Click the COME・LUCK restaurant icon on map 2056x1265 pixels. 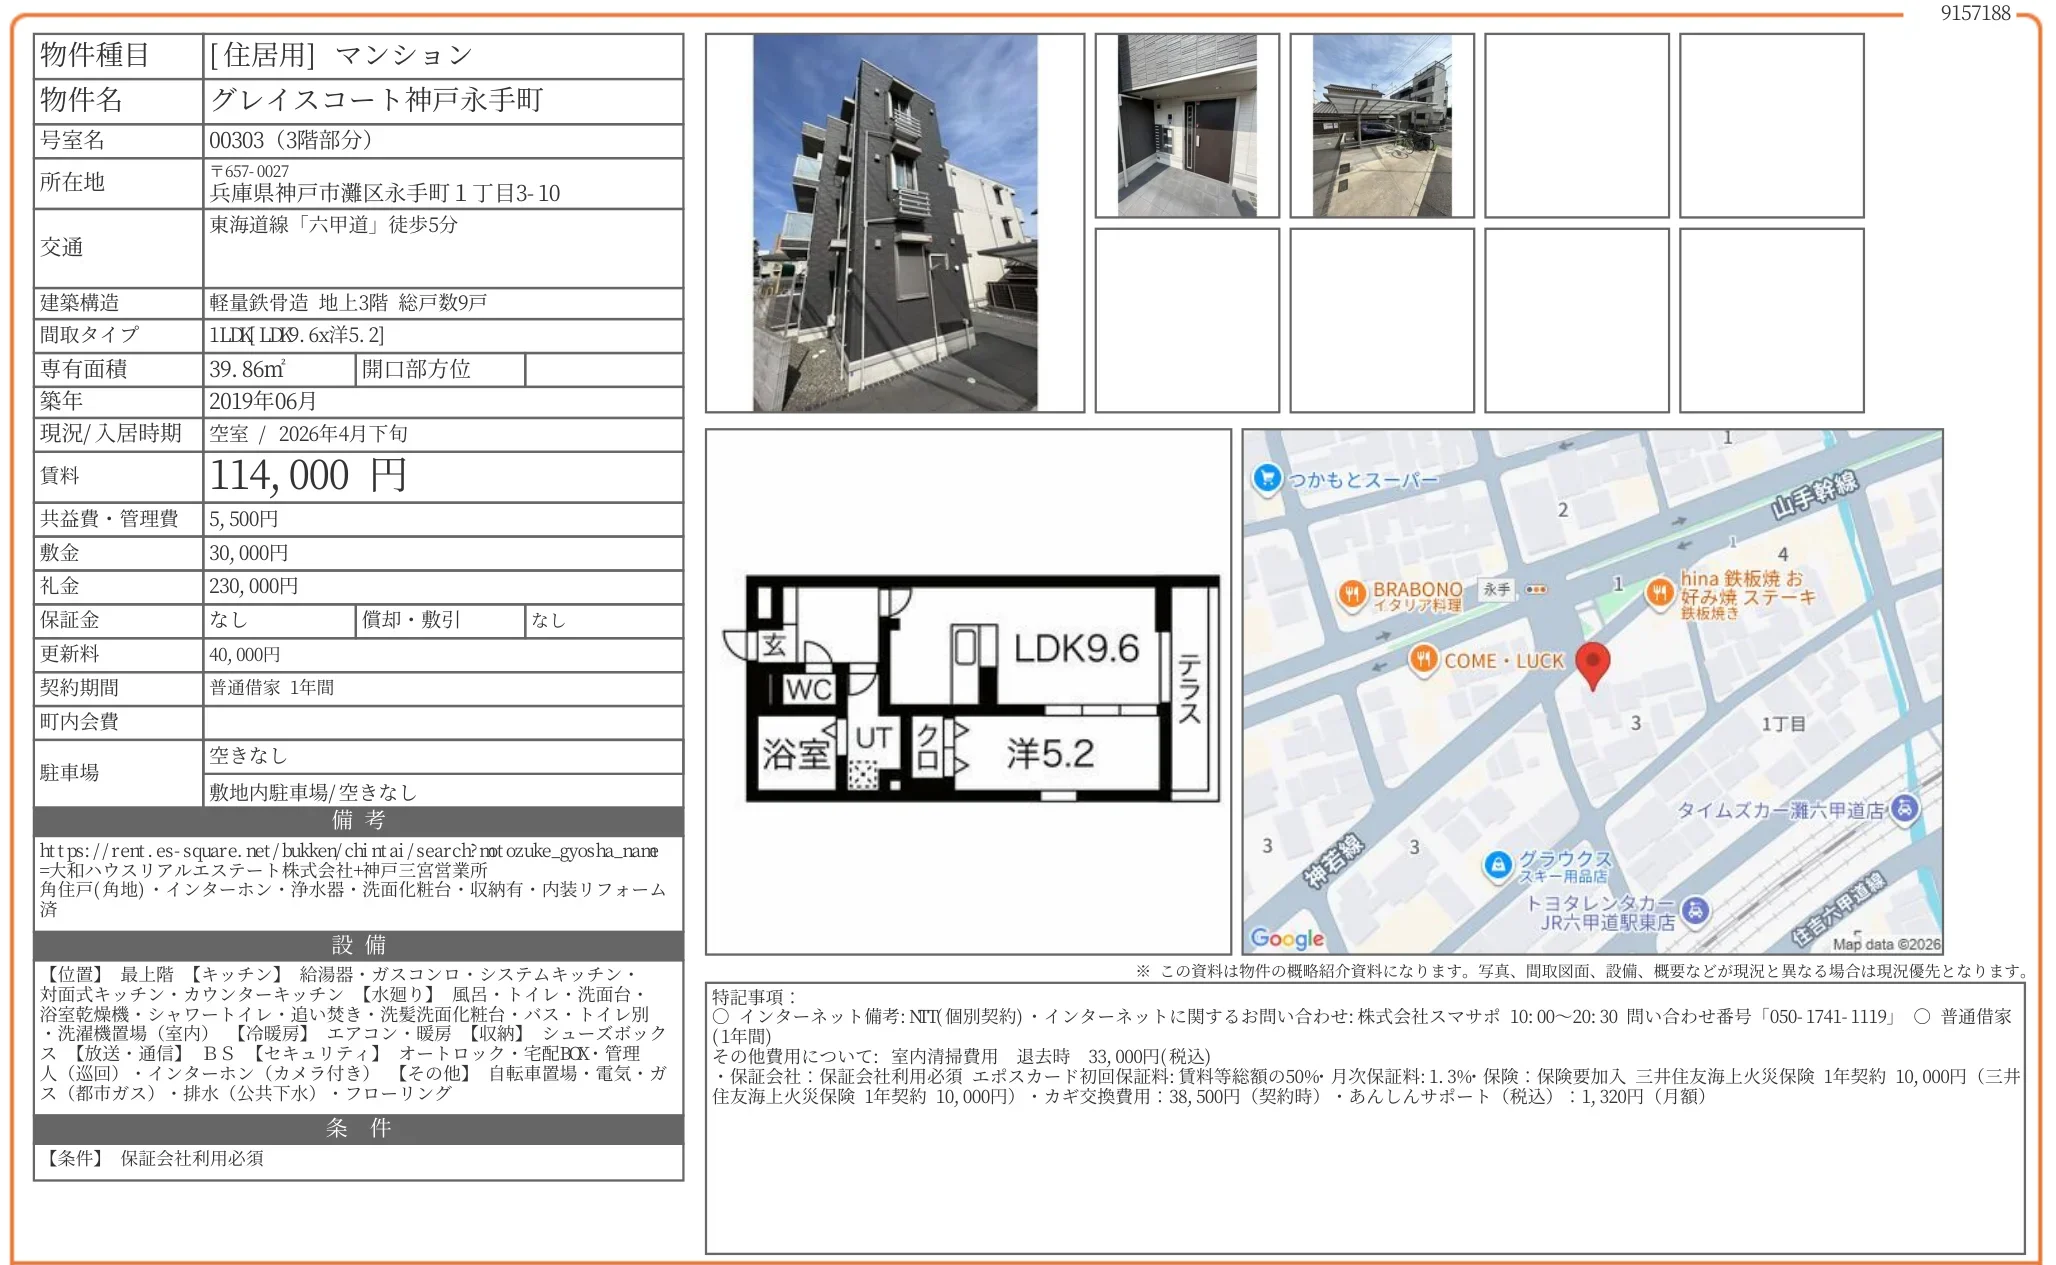click(1424, 660)
